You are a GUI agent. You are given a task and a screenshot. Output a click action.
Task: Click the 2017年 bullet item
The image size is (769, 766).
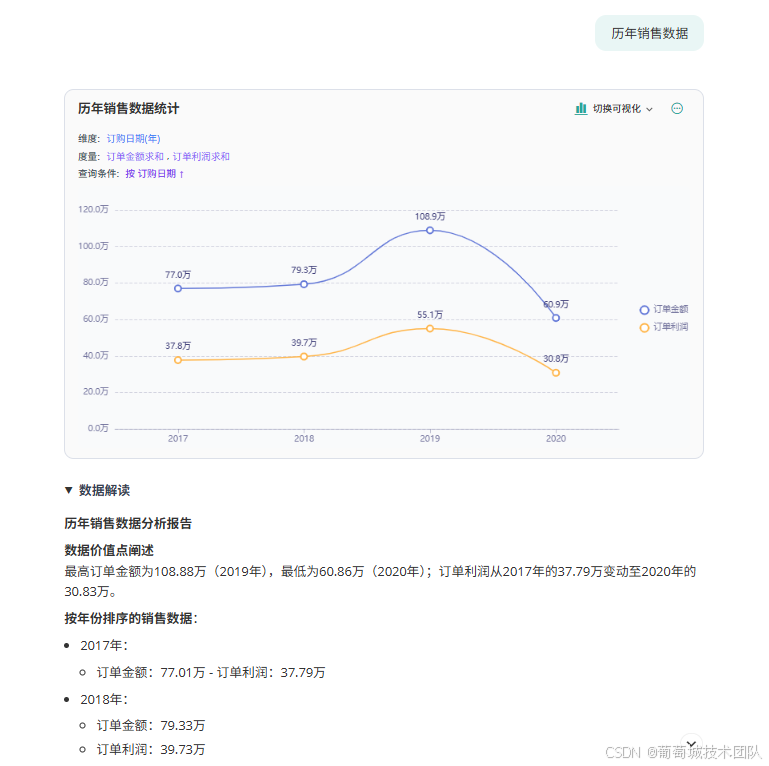click(x=104, y=645)
